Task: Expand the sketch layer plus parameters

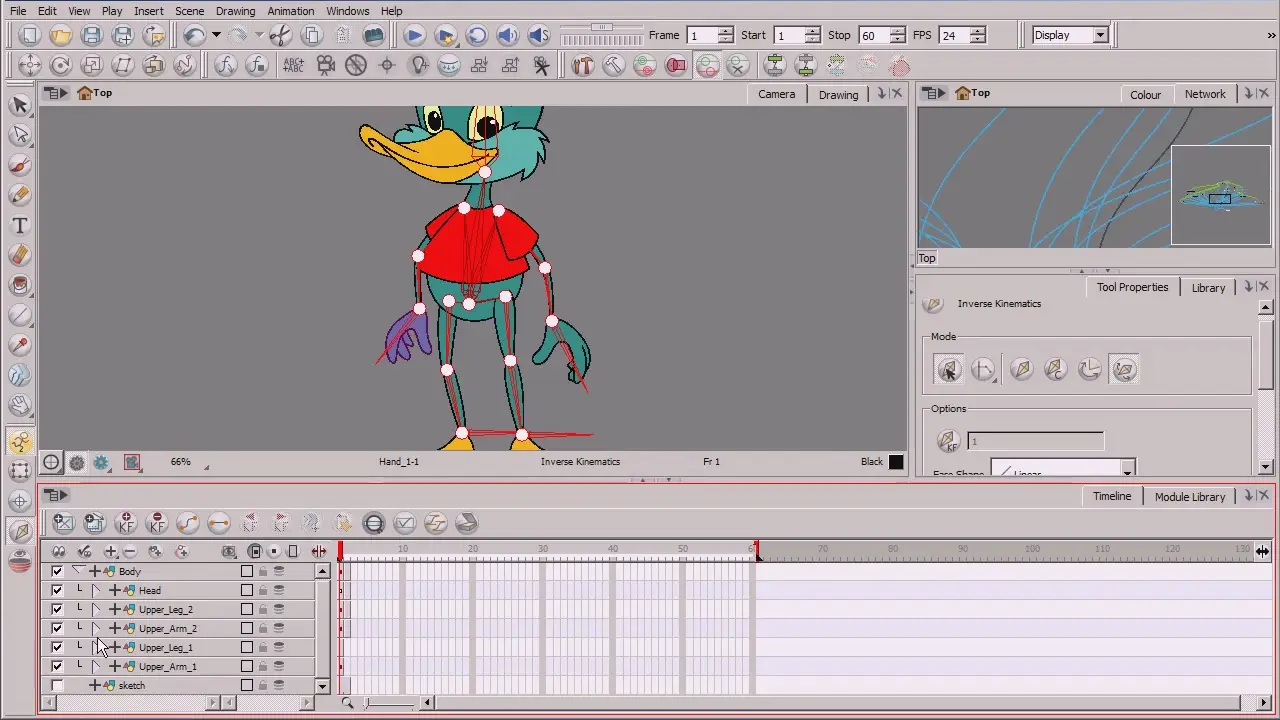Action: point(95,685)
